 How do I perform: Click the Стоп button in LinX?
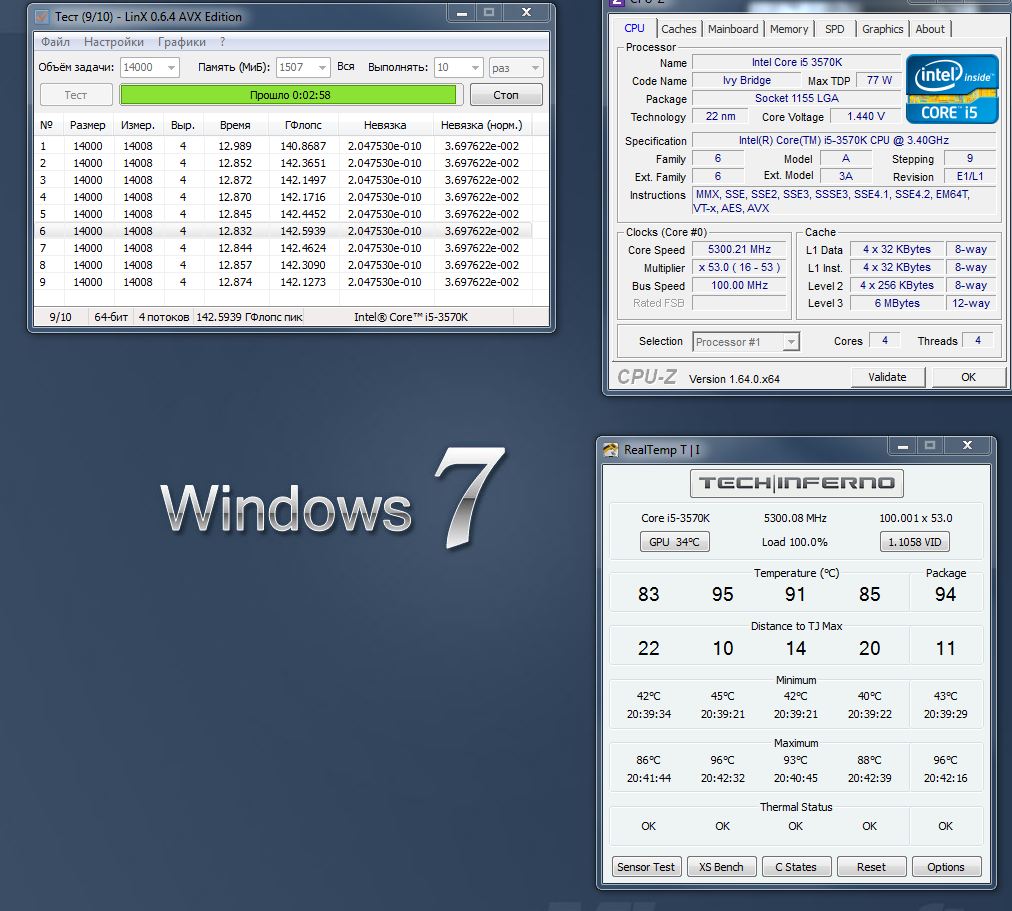point(506,95)
